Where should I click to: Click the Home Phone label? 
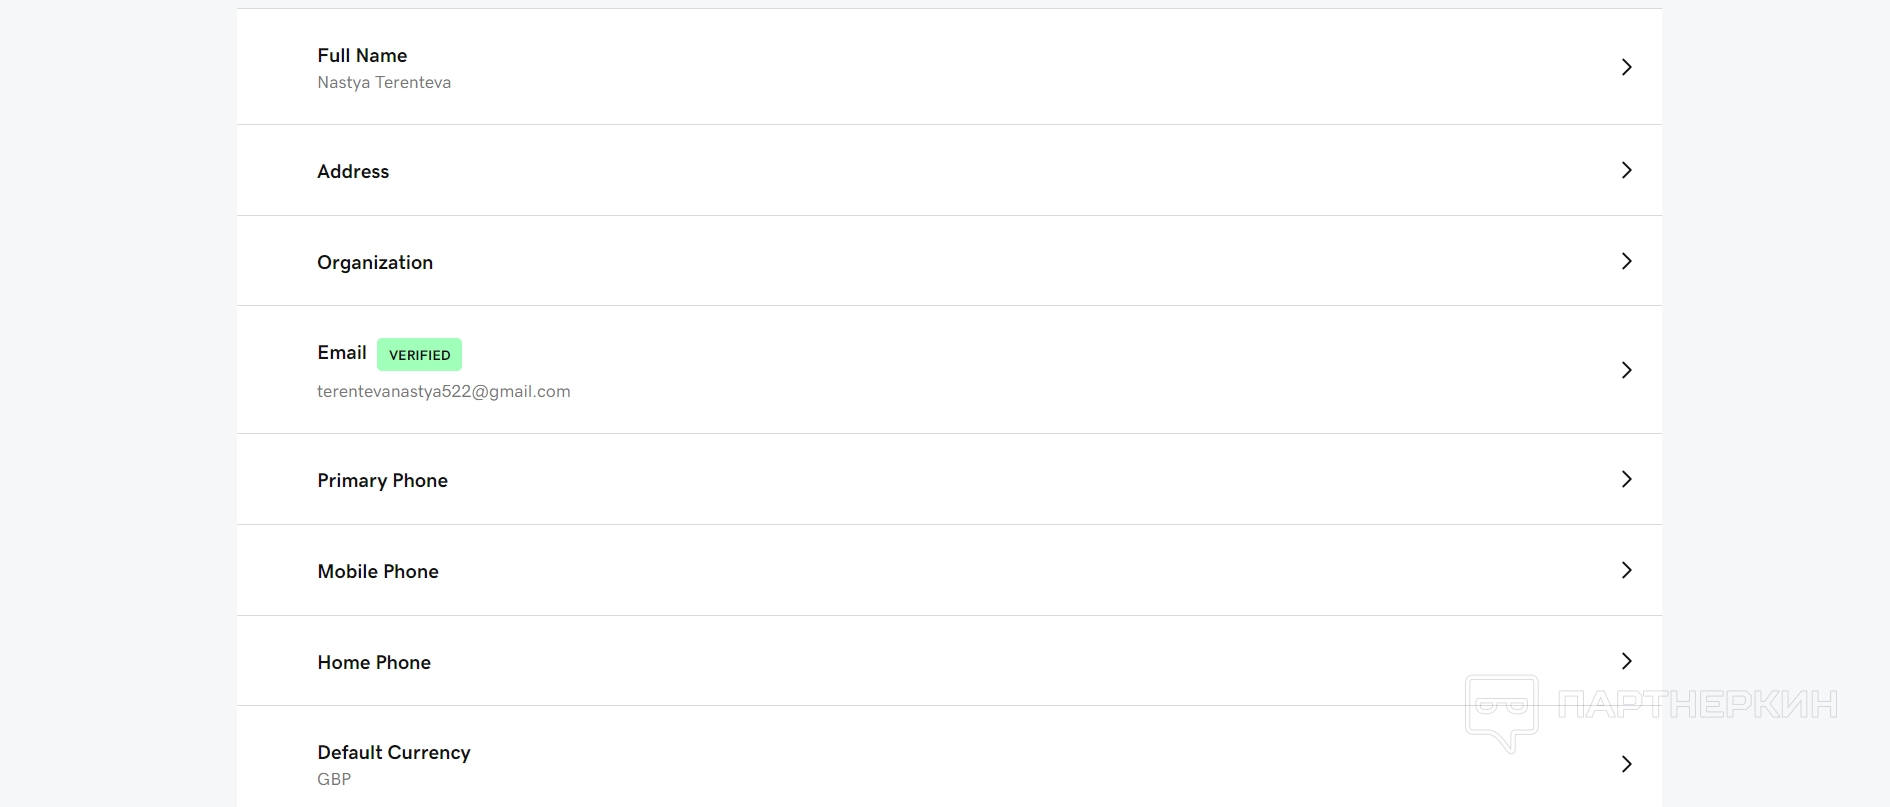coord(374,663)
